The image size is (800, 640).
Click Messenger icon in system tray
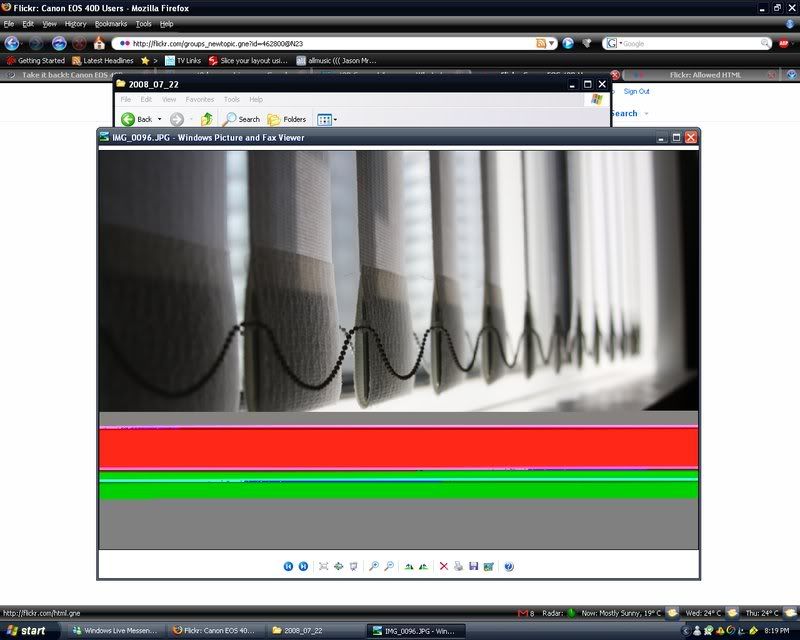[696, 631]
